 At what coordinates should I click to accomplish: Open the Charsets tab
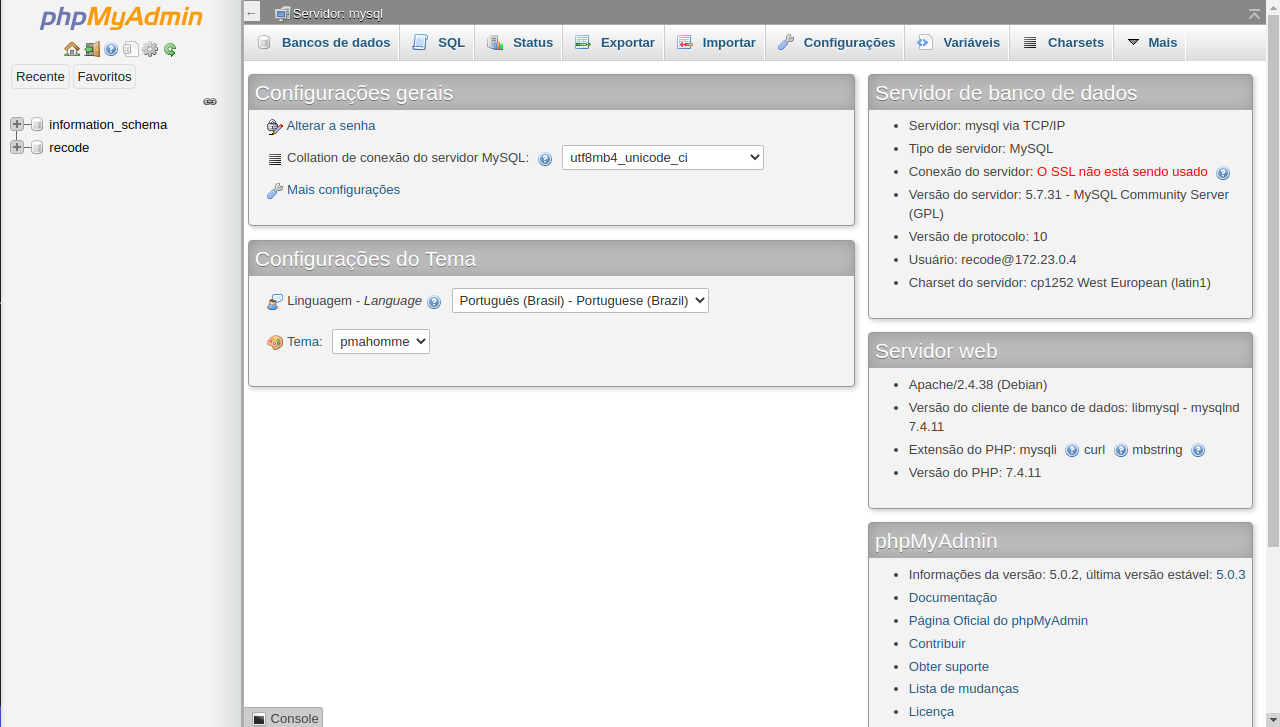click(x=1062, y=43)
